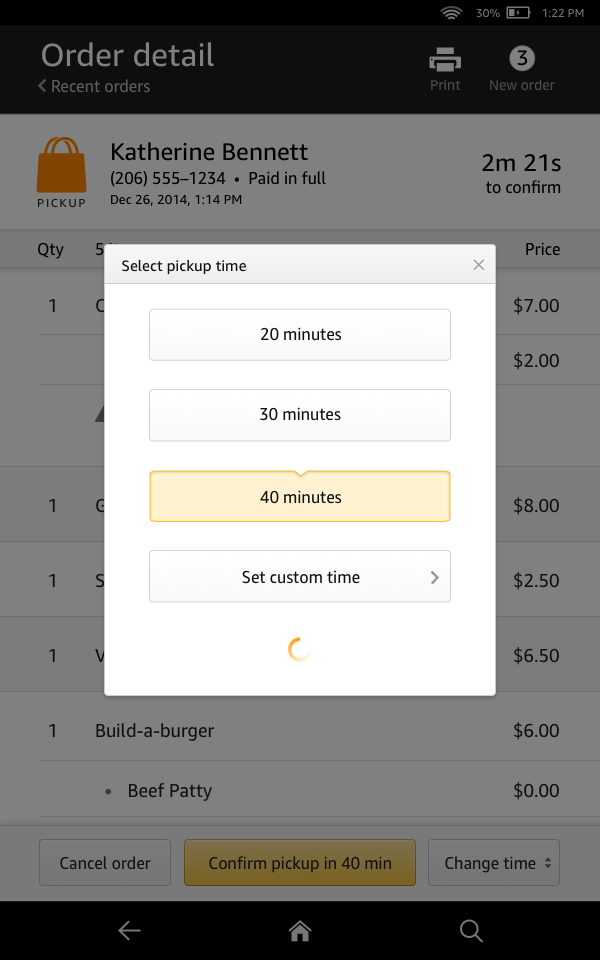Open New order badge showing 3
The height and width of the screenshot is (960, 600).
[x=521, y=58]
